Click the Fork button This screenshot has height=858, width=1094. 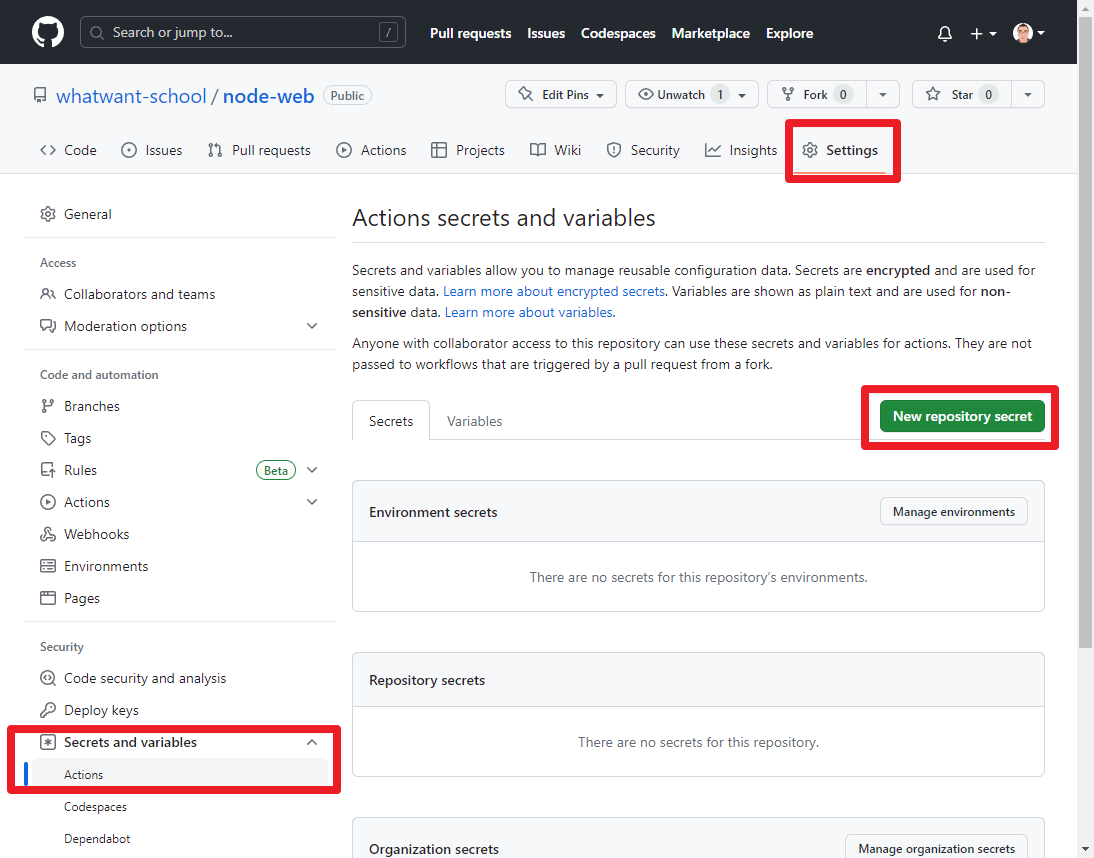(816, 94)
